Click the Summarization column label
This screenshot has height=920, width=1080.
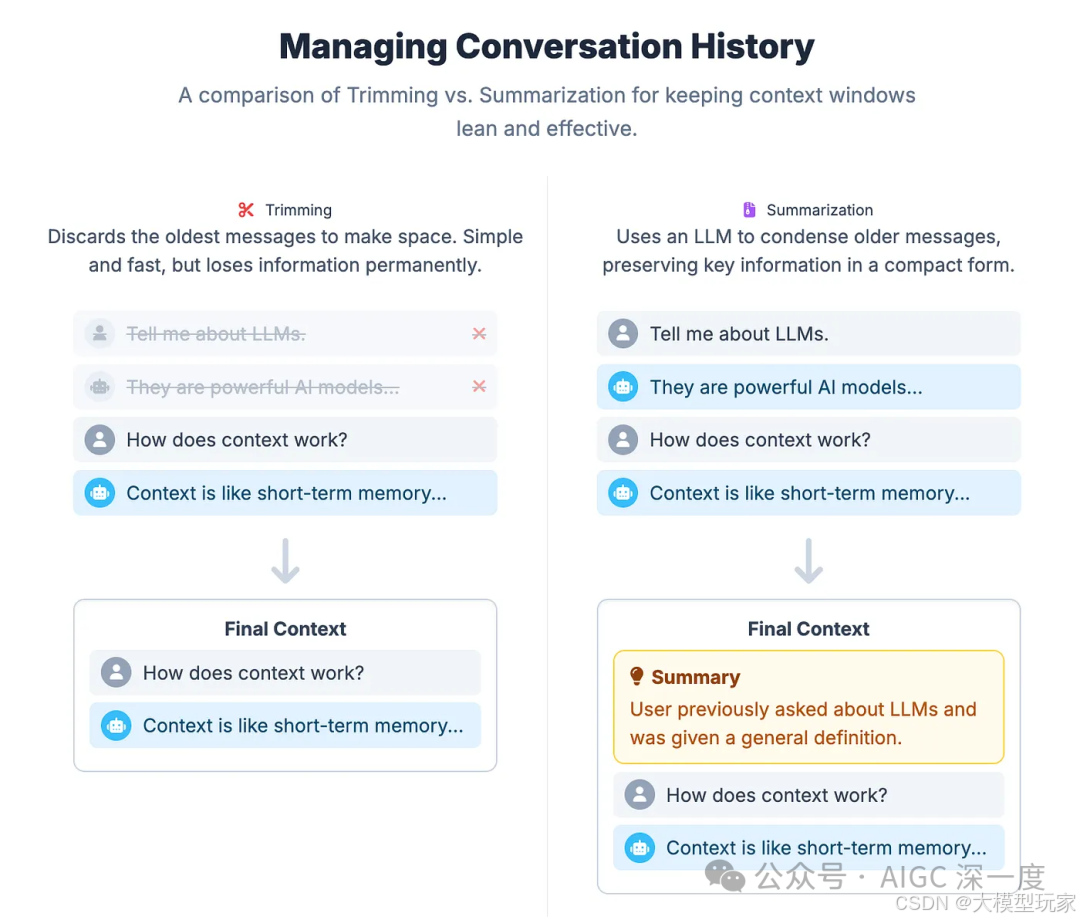point(820,210)
